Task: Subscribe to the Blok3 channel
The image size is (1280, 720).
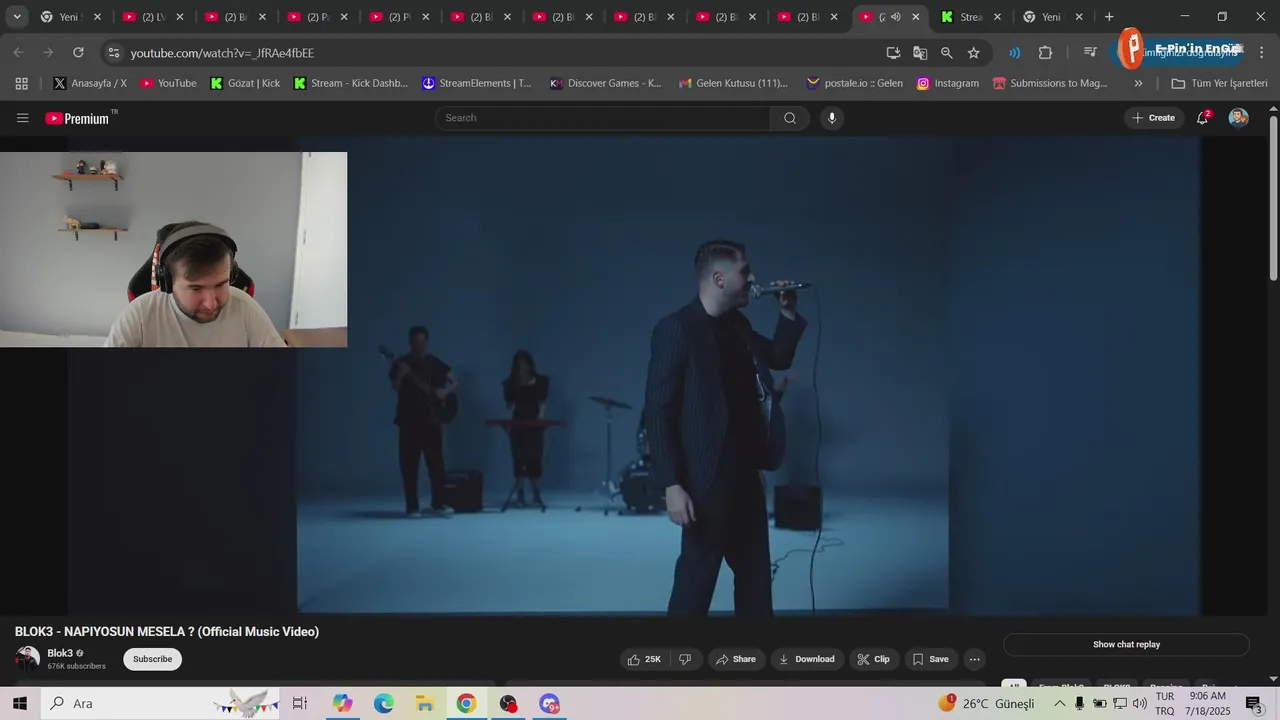Action: coord(153,659)
